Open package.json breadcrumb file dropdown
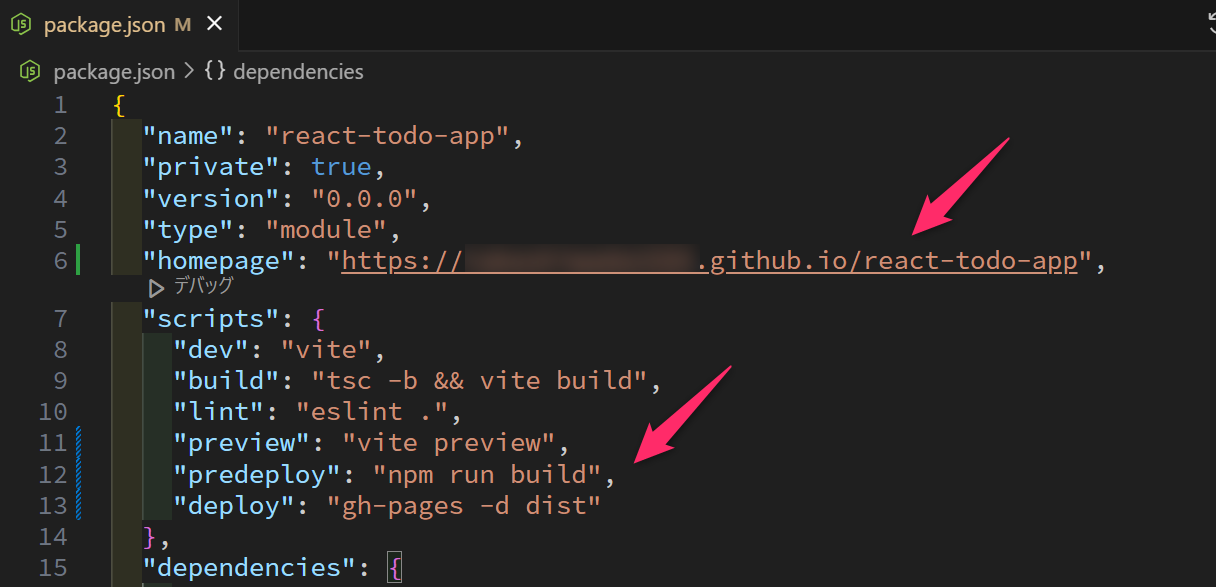The width and height of the screenshot is (1216, 587). 113,72
